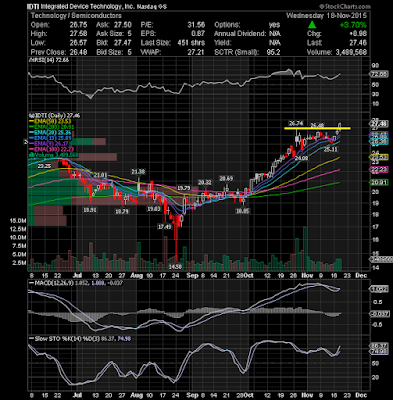Click the Options yes value
Viewport: 393px width, 400px height.
coord(274,25)
